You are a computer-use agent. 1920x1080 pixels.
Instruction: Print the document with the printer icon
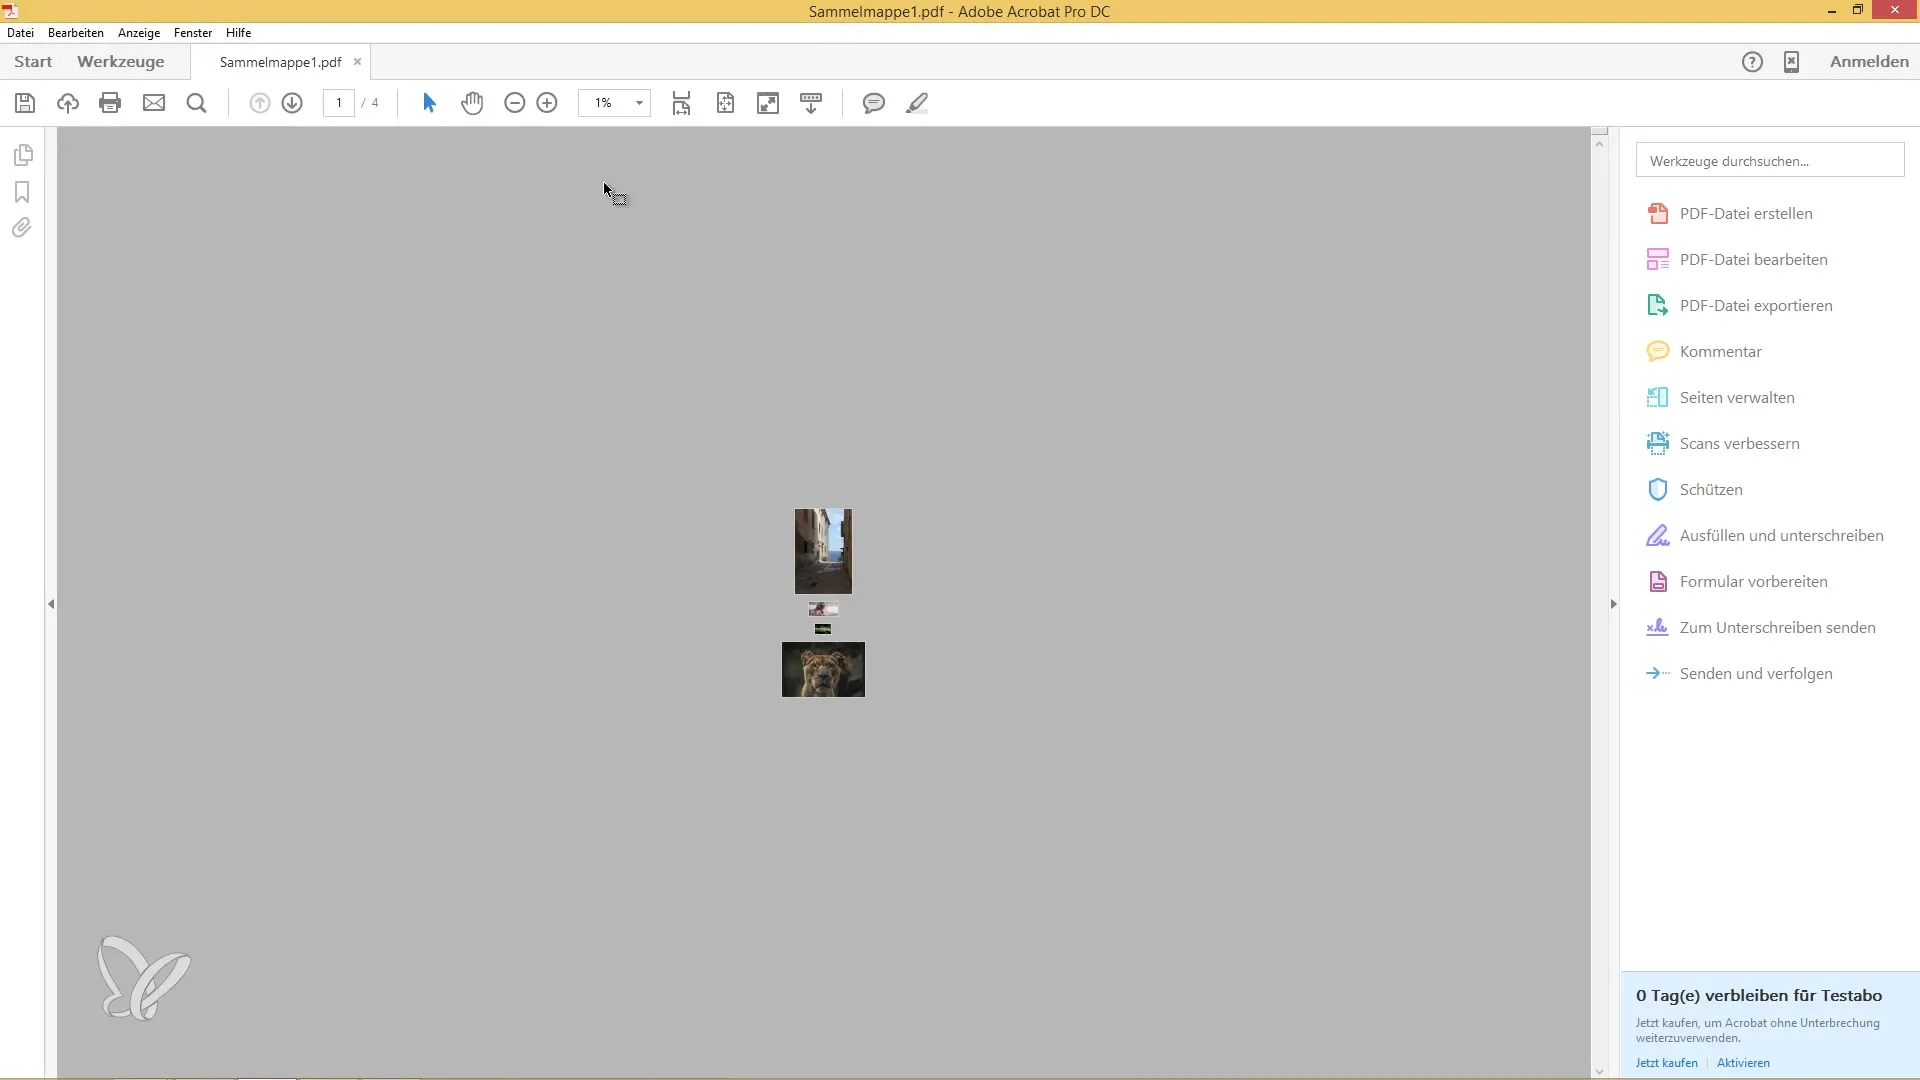[x=110, y=103]
